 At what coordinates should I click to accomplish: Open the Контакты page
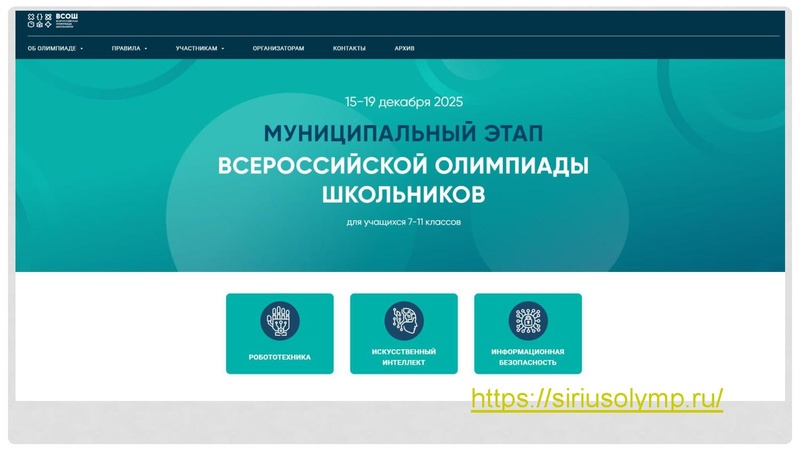349,48
